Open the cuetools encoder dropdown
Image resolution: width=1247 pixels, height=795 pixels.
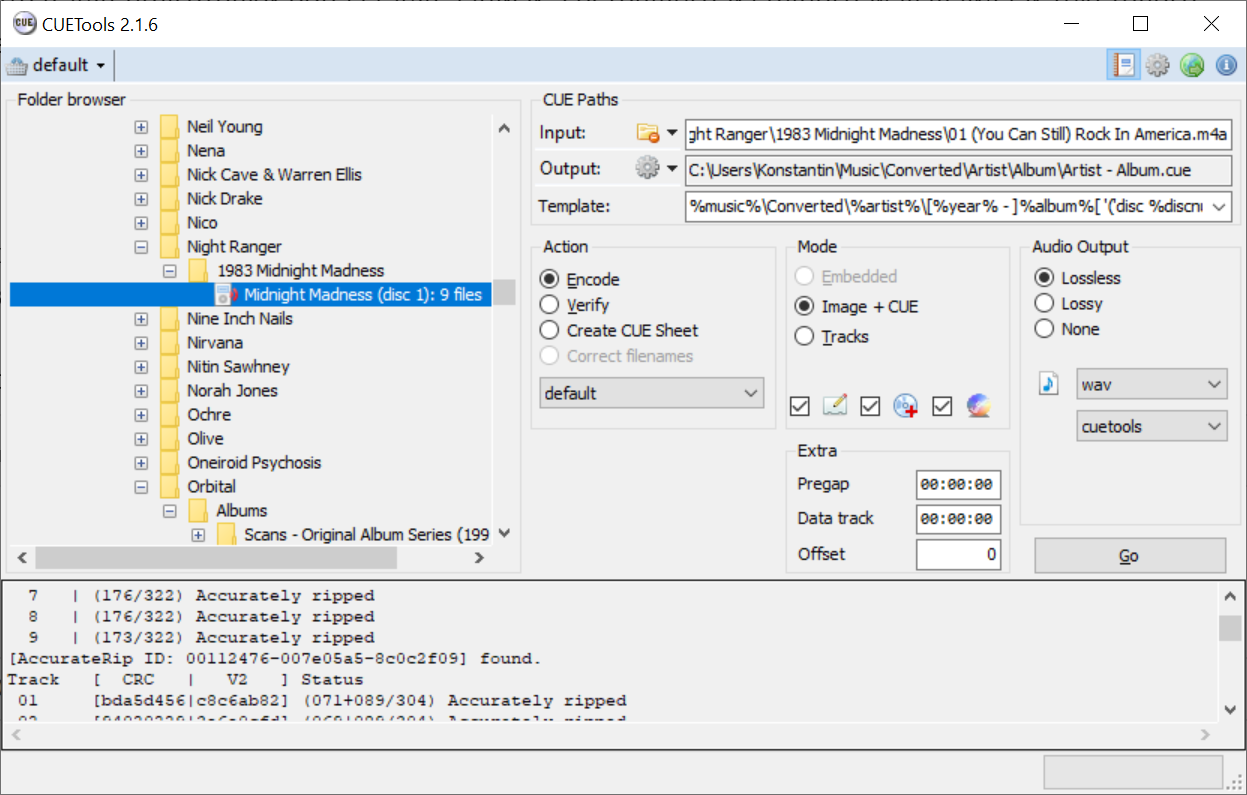[x=1151, y=426]
